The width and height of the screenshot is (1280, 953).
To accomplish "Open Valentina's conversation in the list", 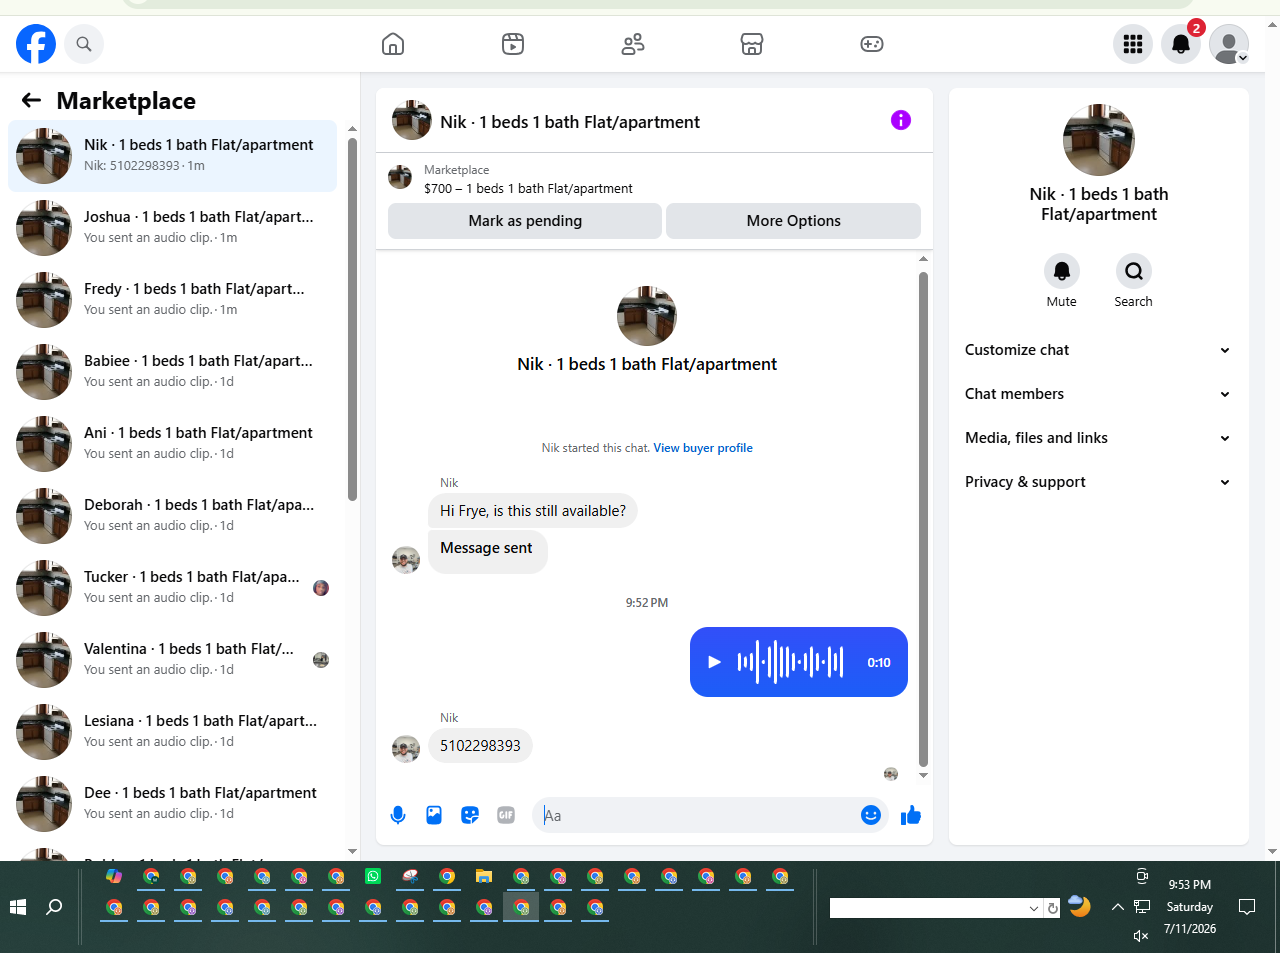I will click(172, 660).
